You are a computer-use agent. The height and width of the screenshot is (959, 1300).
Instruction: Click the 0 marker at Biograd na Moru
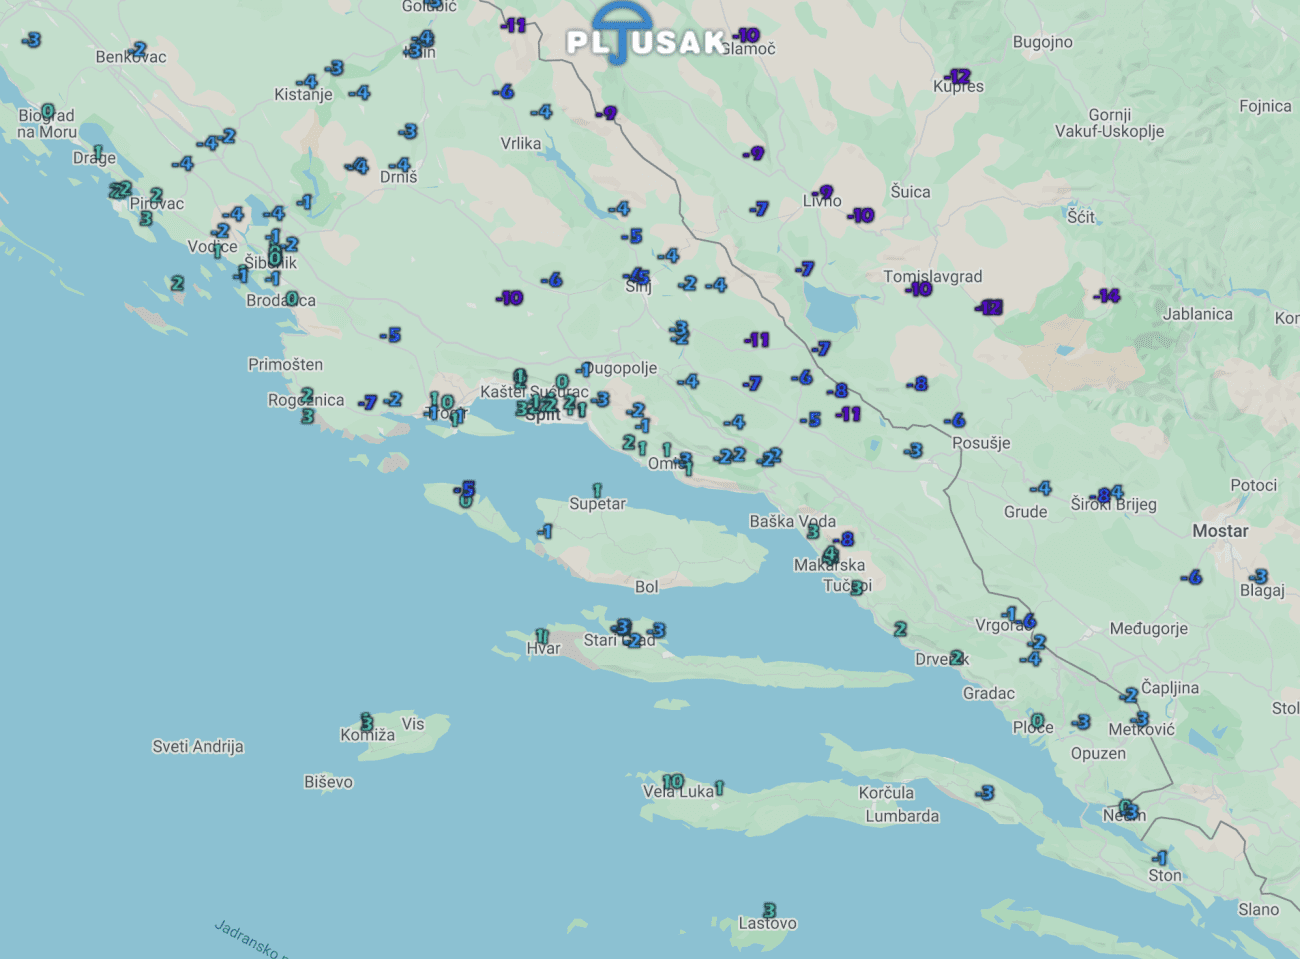48,110
